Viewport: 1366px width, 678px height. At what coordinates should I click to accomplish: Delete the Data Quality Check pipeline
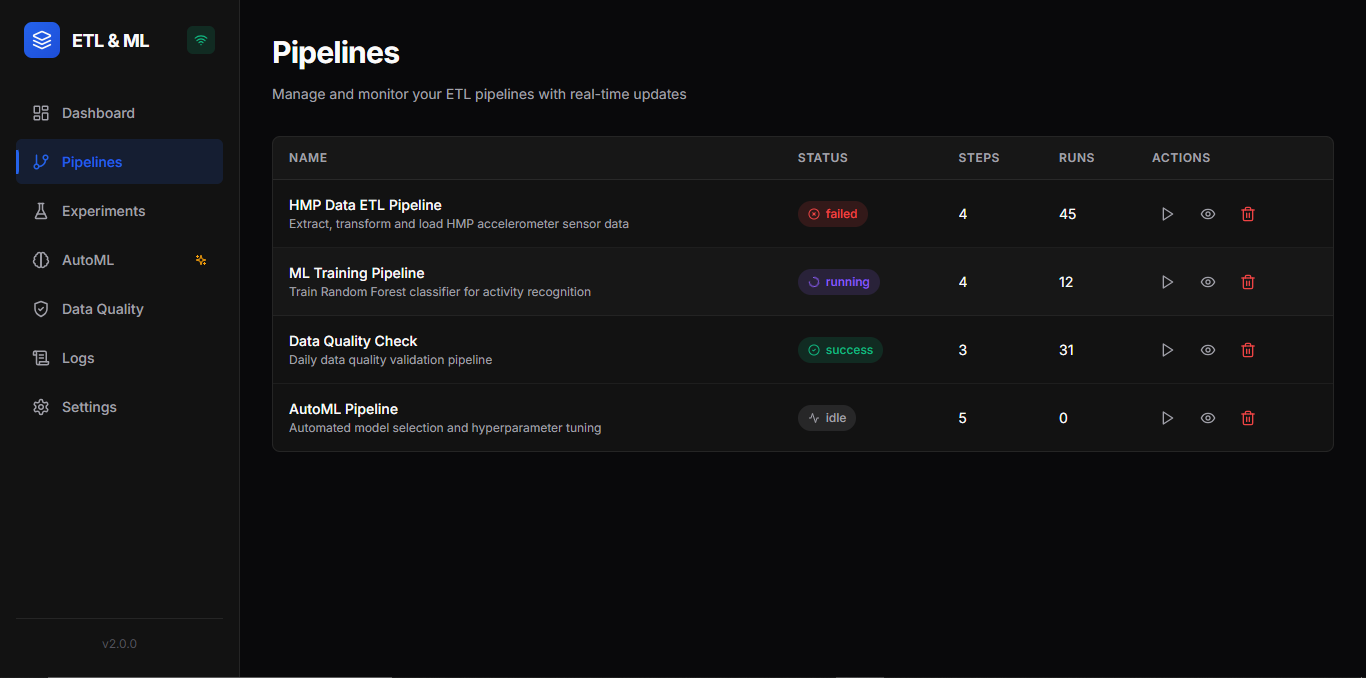coord(1248,350)
